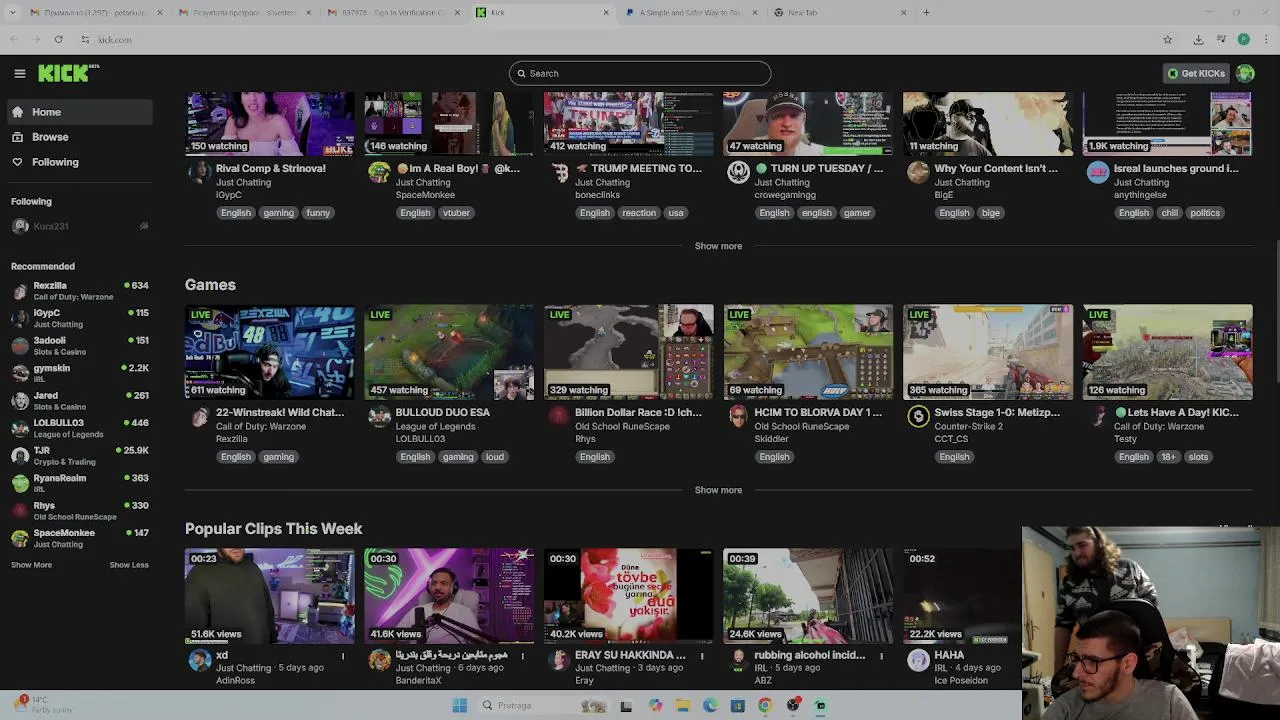Open Edge from the taskbar
1280x720 pixels.
(710, 706)
